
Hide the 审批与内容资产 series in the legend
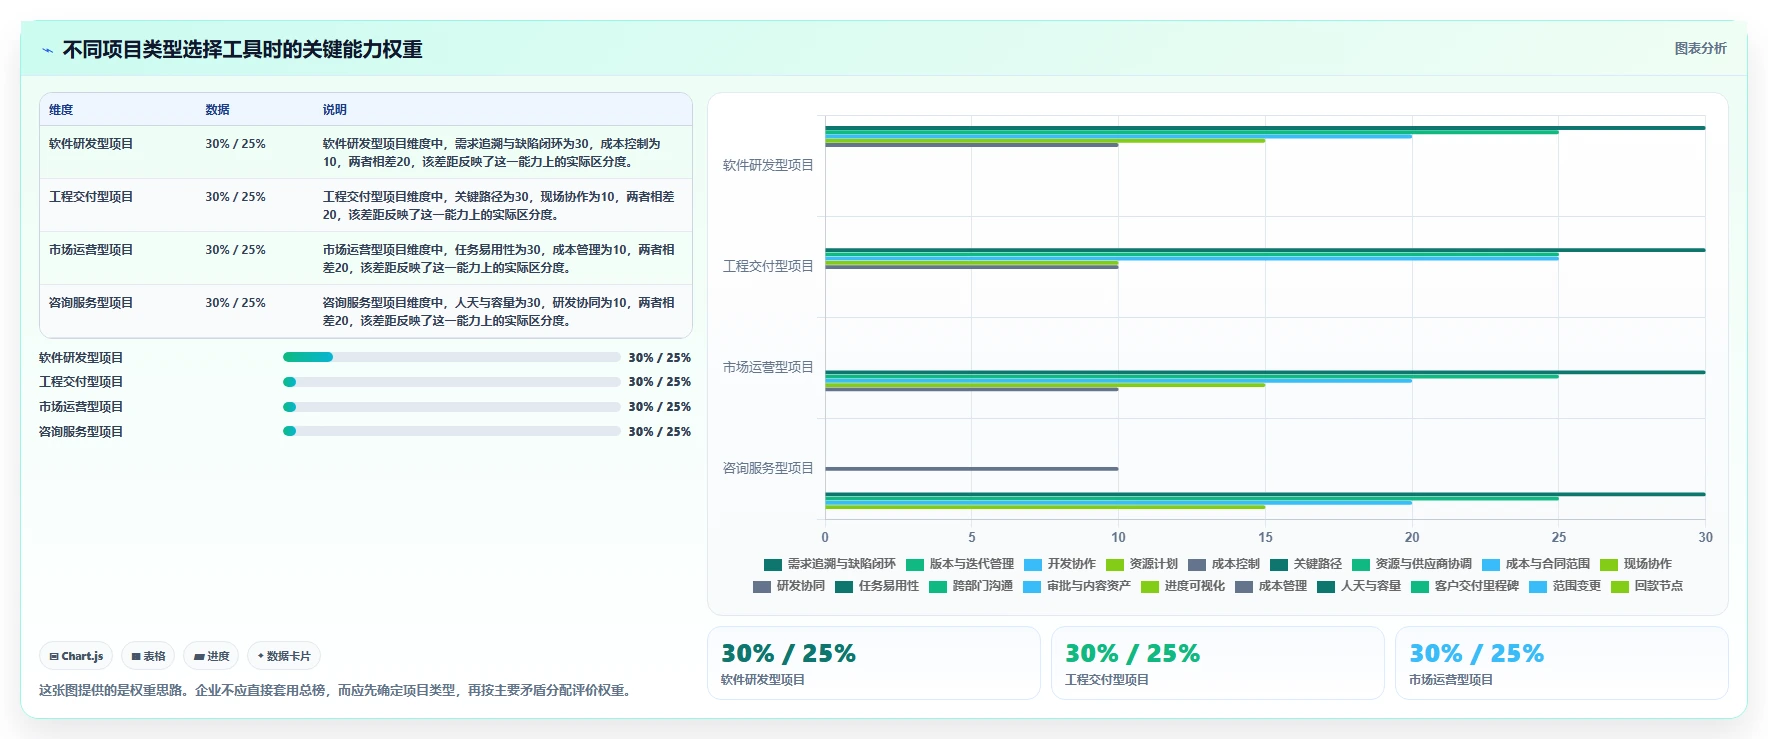(1077, 586)
